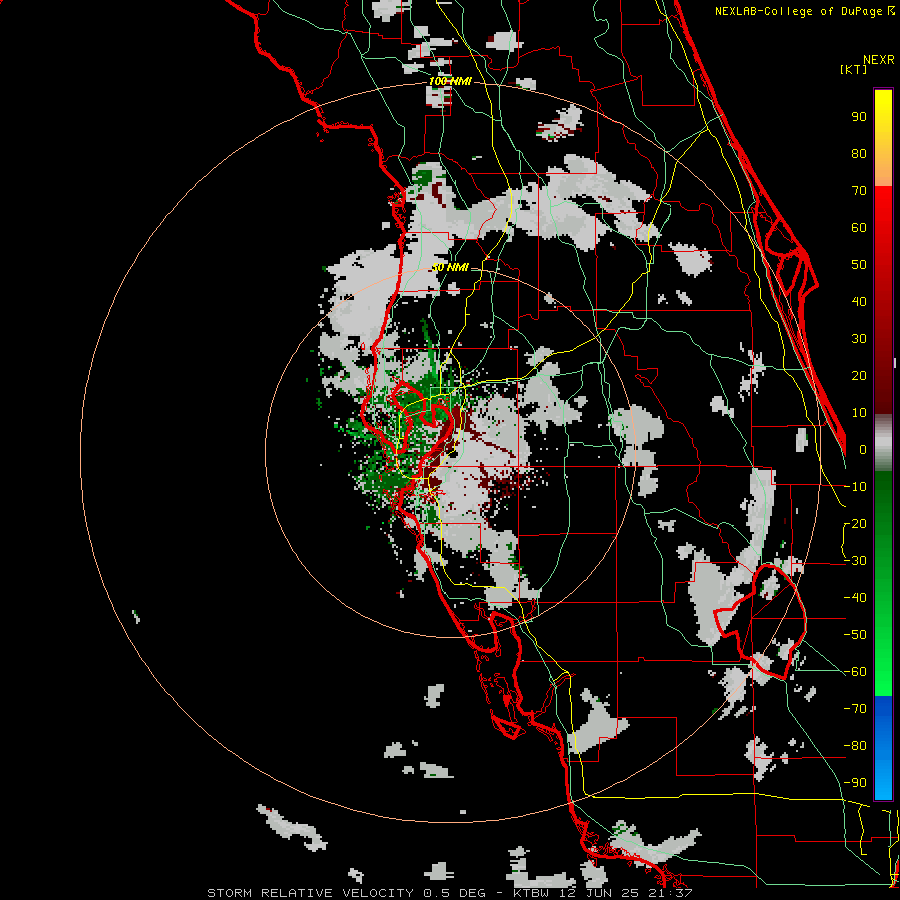Click the 100 NMI range ring label

[450, 82]
